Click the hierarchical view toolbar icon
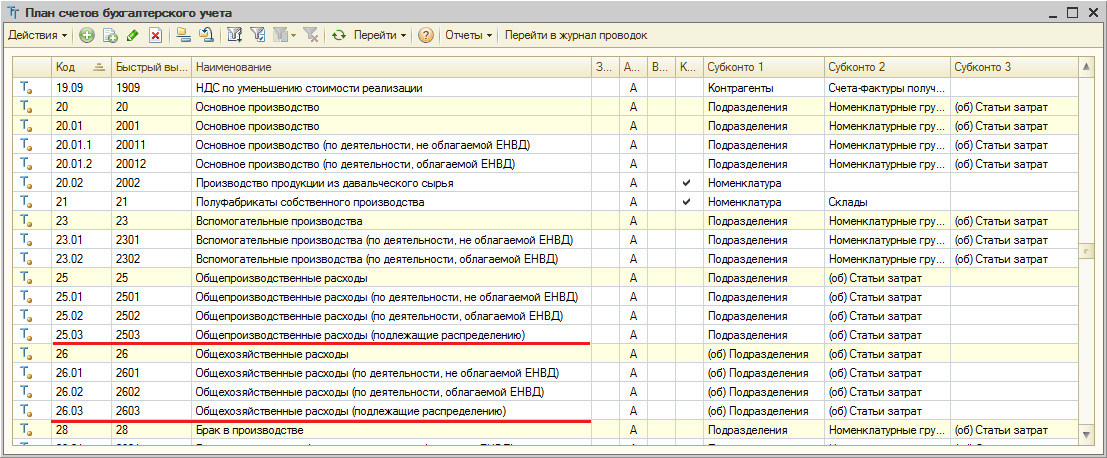Screen dimensions: 1107x458 [183, 35]
